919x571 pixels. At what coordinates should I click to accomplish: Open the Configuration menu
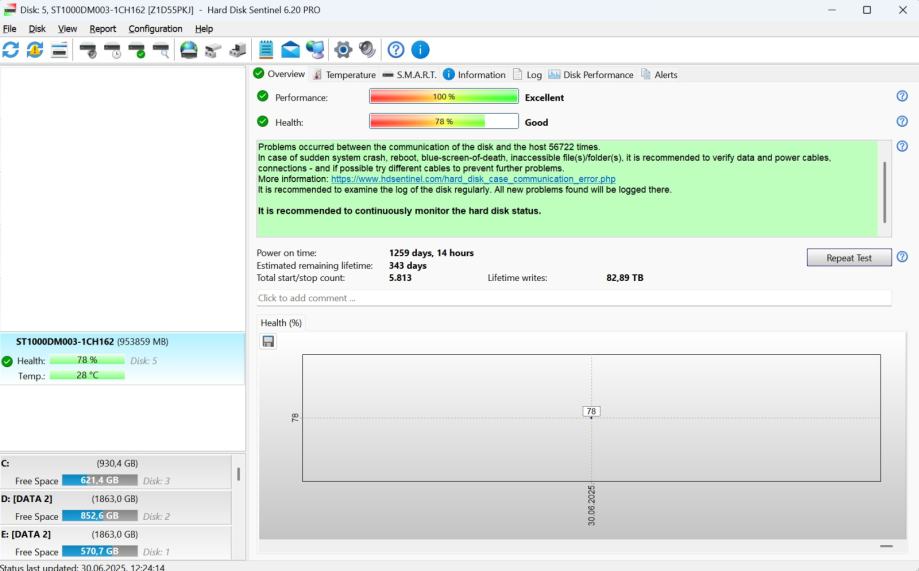tap(155, 29)
